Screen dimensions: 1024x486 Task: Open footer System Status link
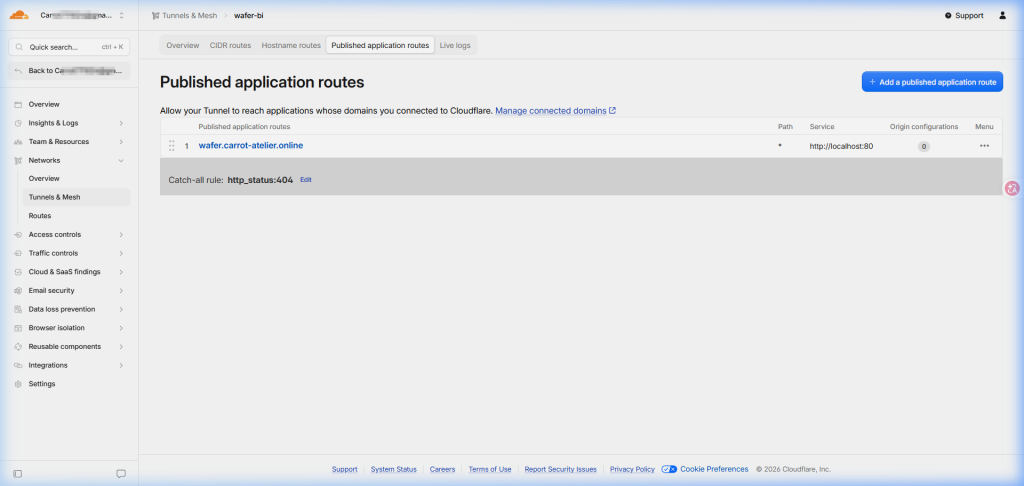393,470
